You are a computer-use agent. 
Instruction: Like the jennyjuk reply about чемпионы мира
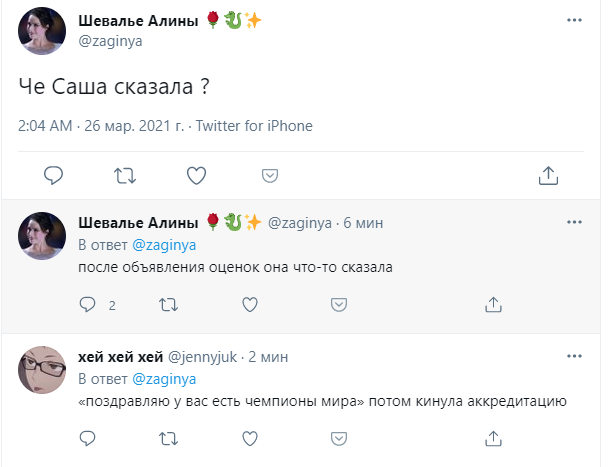pos(251,437)
